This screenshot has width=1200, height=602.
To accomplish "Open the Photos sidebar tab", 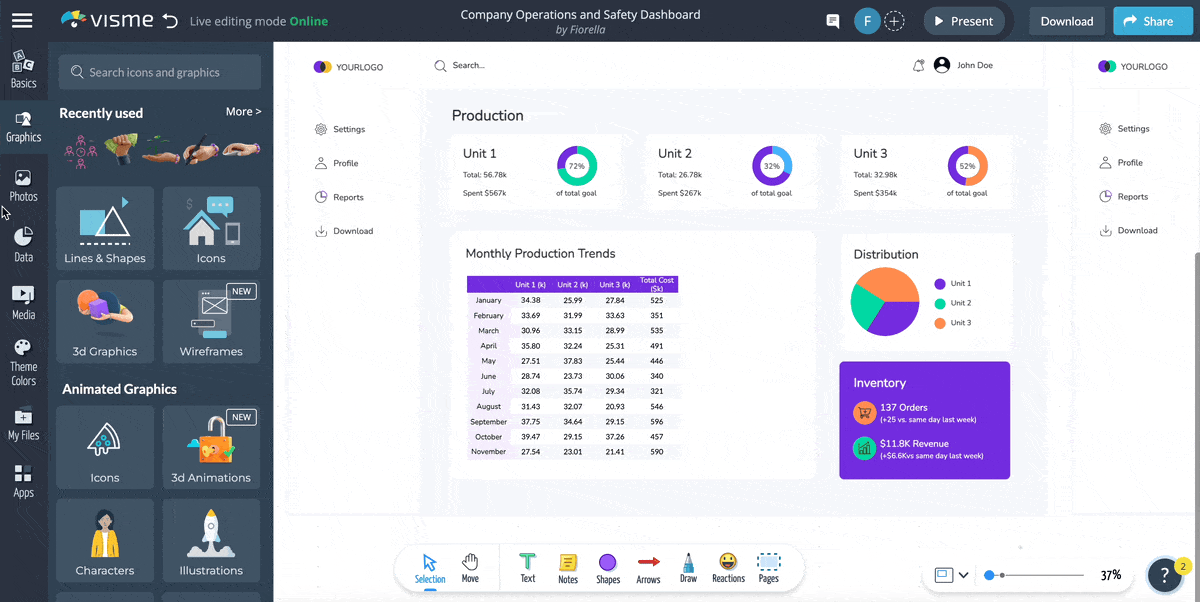I will 23,186.
